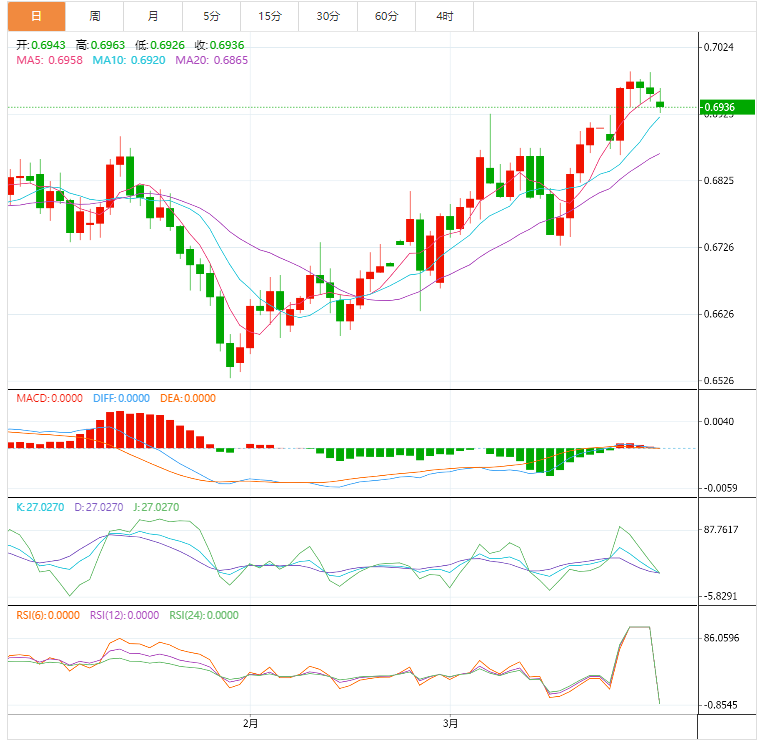
Task: Click the MA20 indicator label
Action: click(211, 61)
